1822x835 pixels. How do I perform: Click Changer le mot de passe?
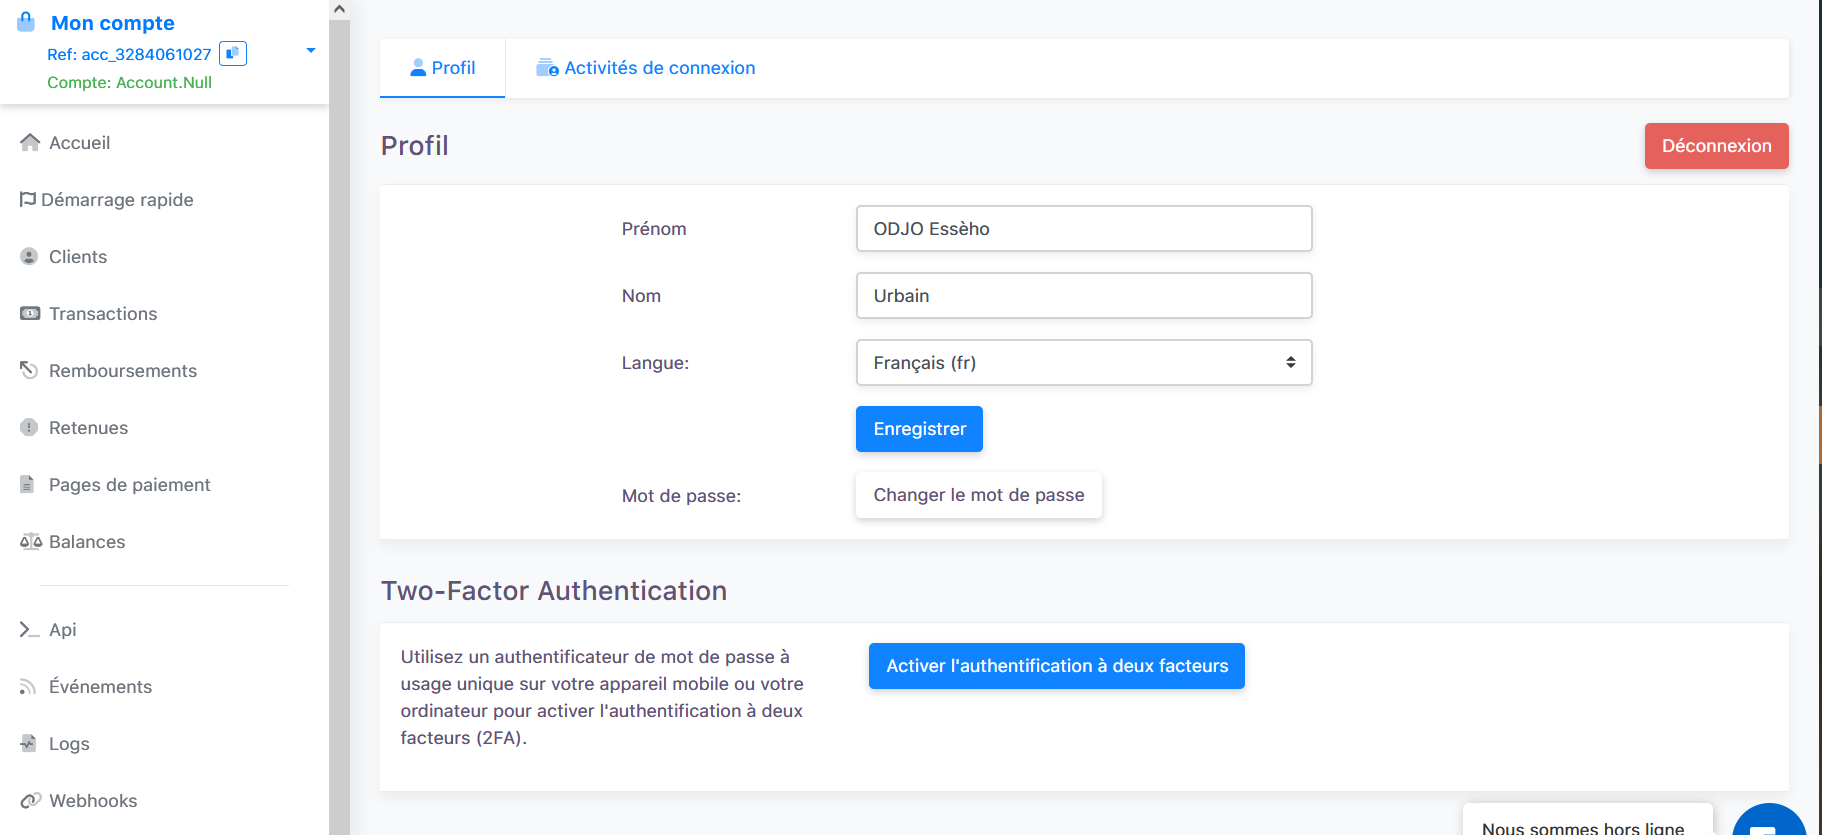[x=978, y=495]
